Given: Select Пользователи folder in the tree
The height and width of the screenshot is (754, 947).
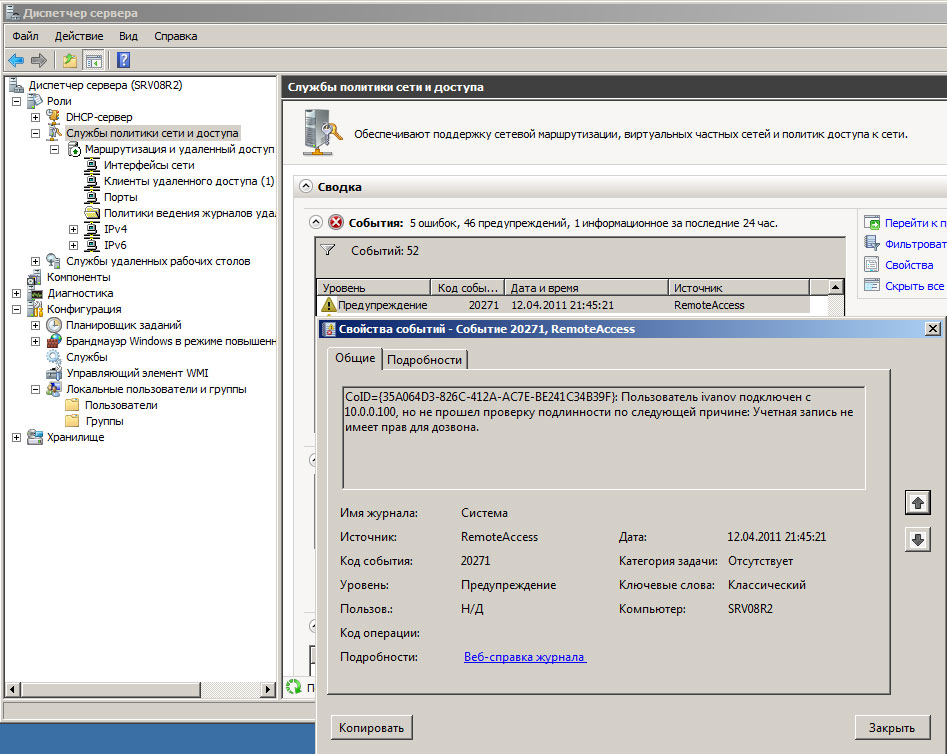Looking at the screenshot, I should click(x=121, y=405).
